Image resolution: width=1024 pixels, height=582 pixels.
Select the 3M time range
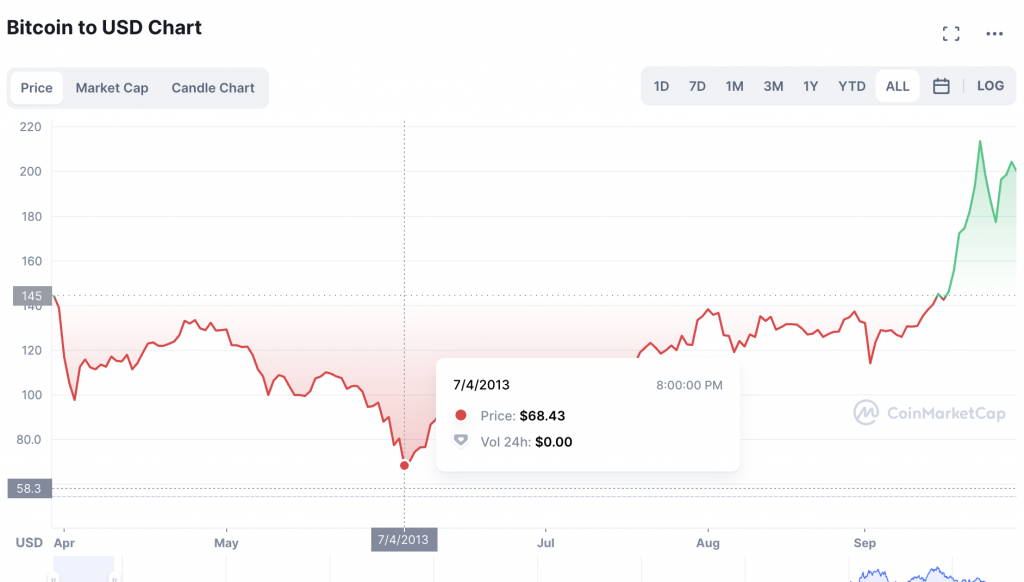click(773, 86)
